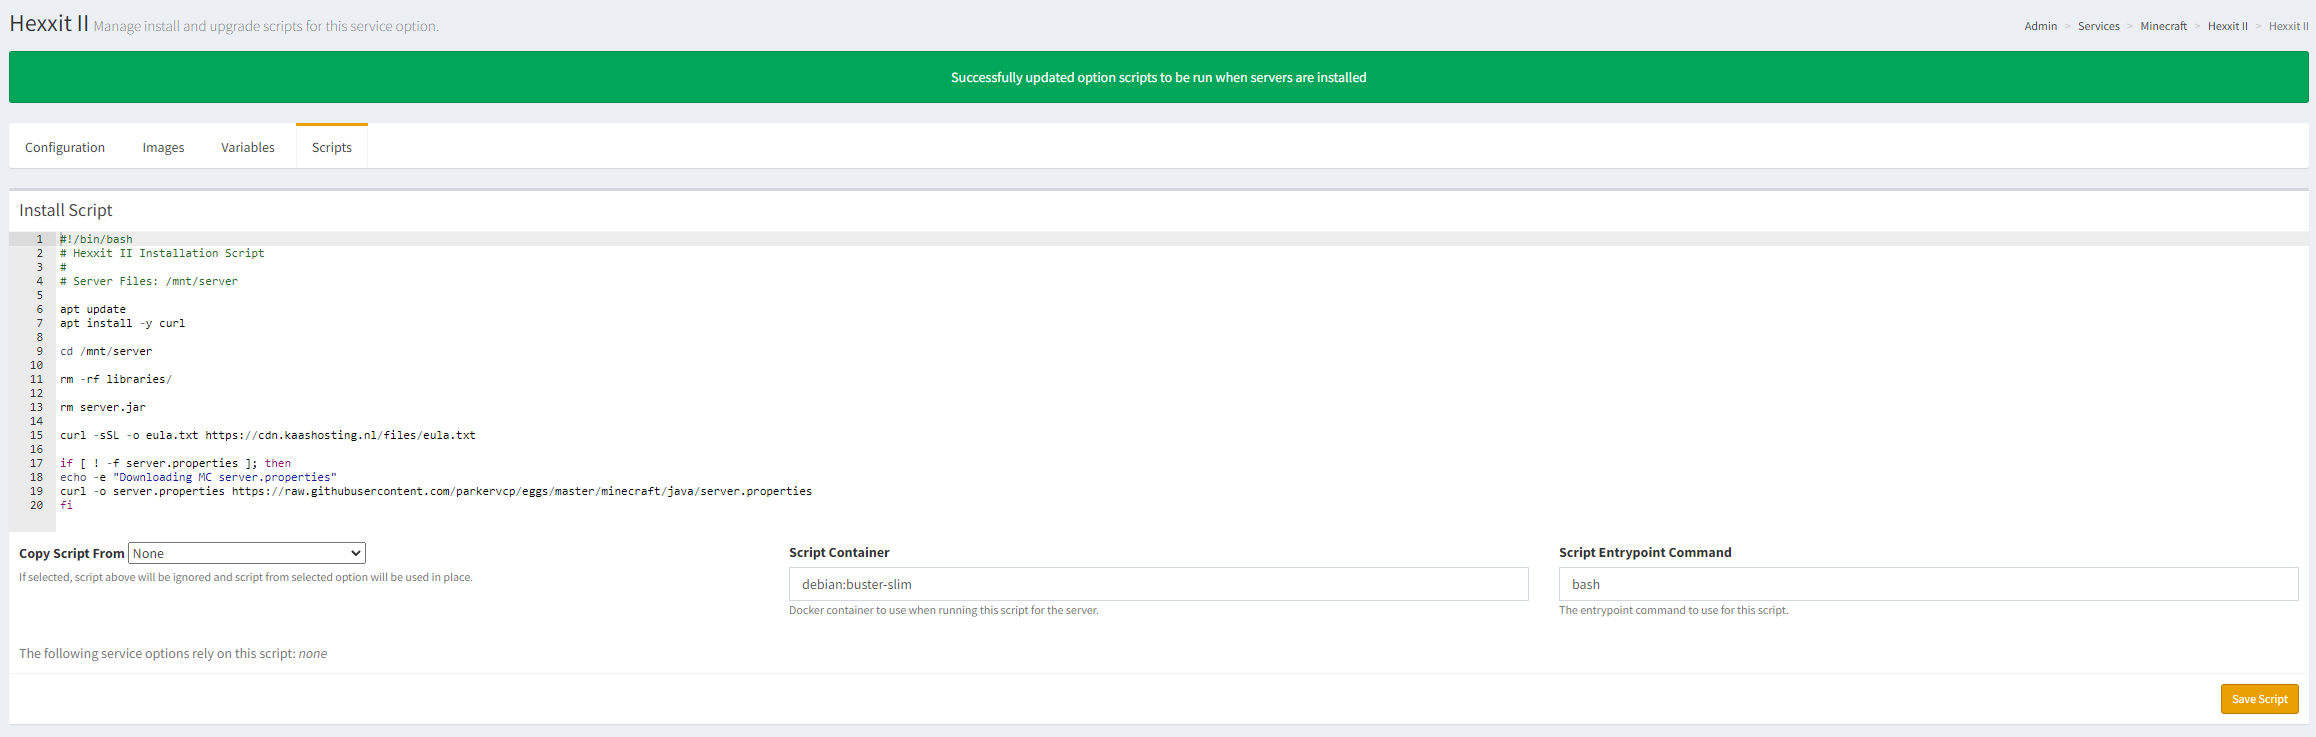This screenshot has width=2316, height=737.
Task: Focus the Script Container input field
Action: 1158,584
